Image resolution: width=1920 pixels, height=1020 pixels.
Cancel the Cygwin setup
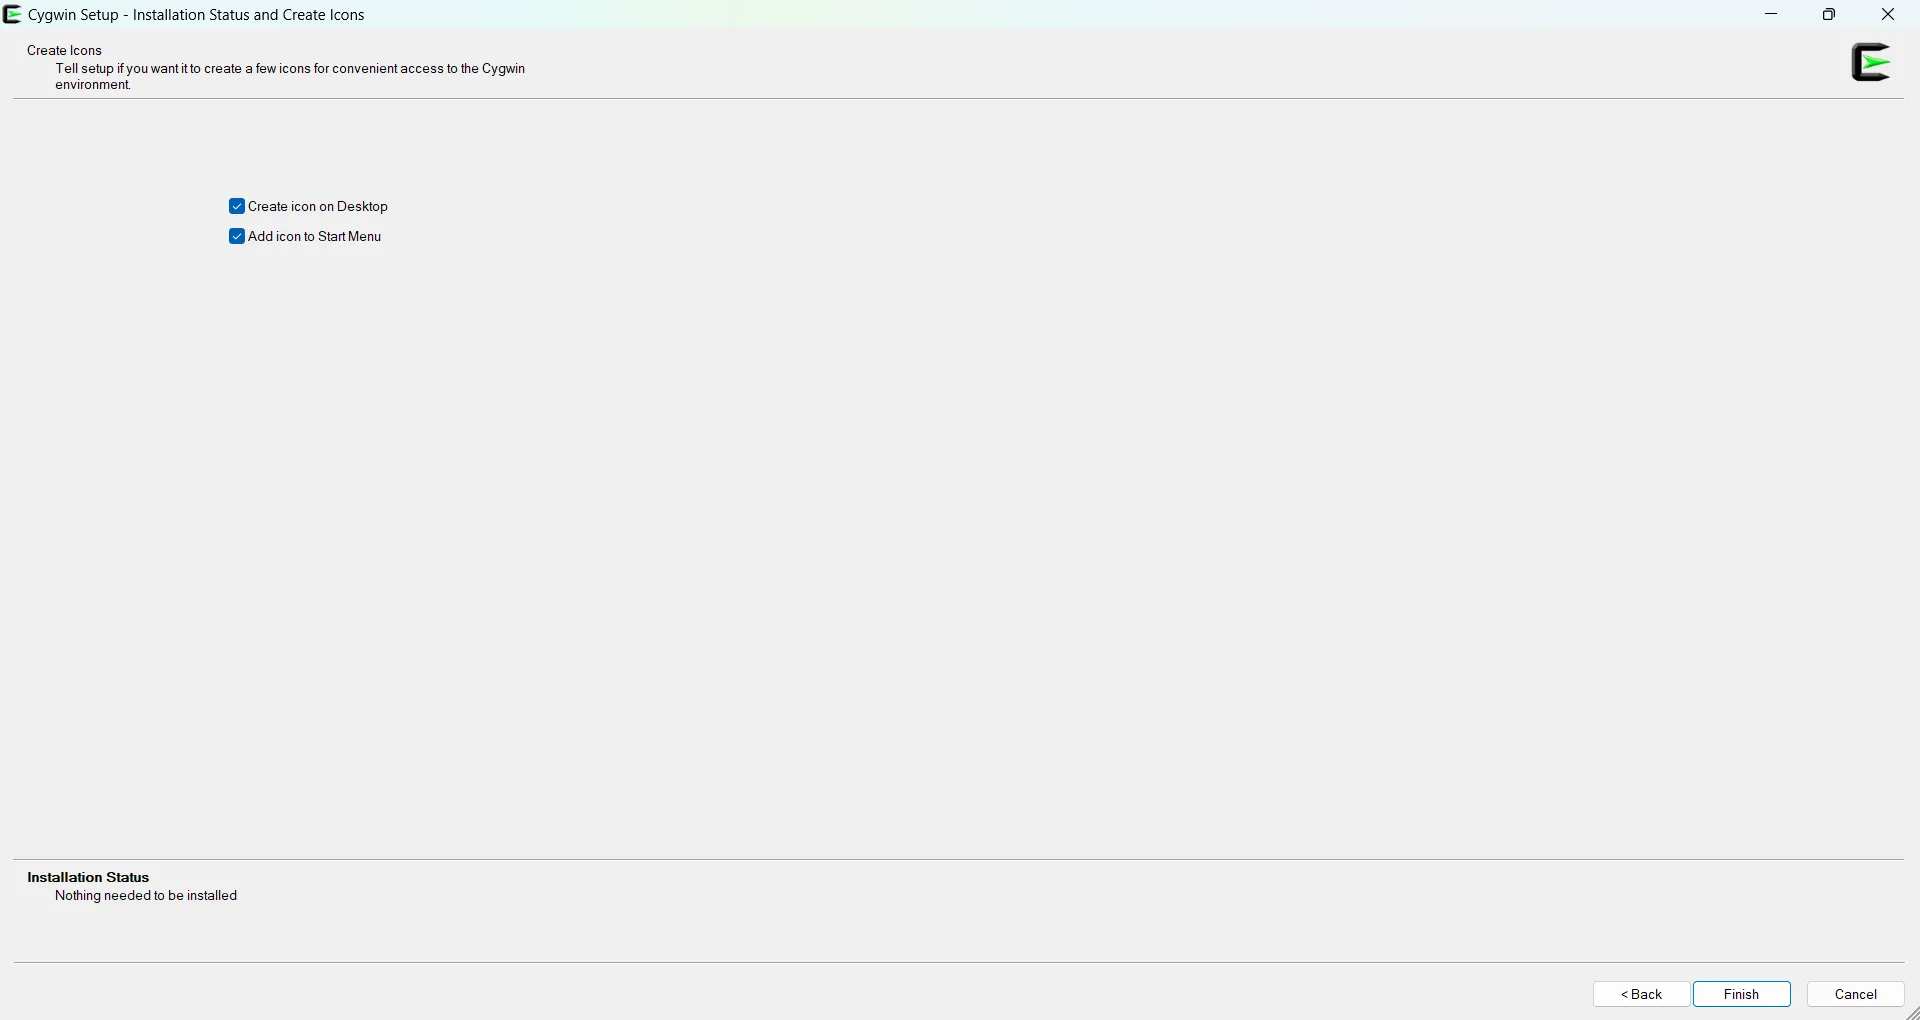click(1856, 994)
